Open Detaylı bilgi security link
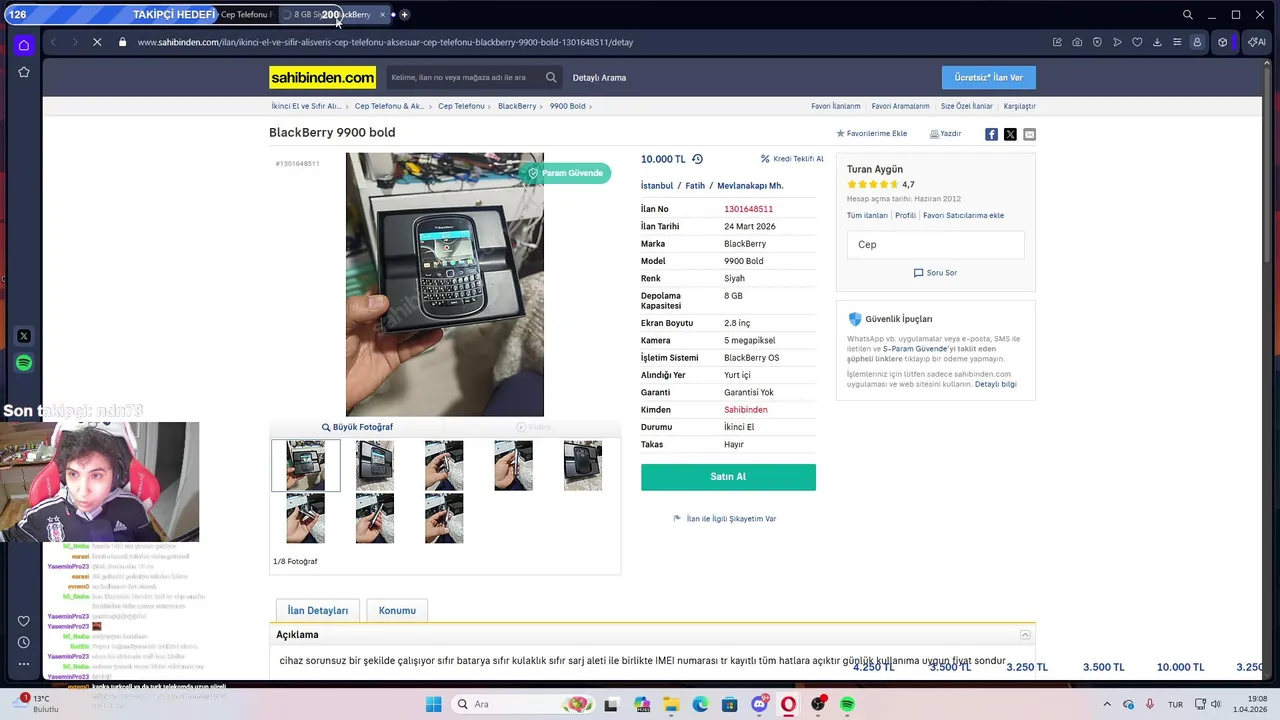Image resolution: width=1280 pixels, height=720 pixels. pos(996,384)
